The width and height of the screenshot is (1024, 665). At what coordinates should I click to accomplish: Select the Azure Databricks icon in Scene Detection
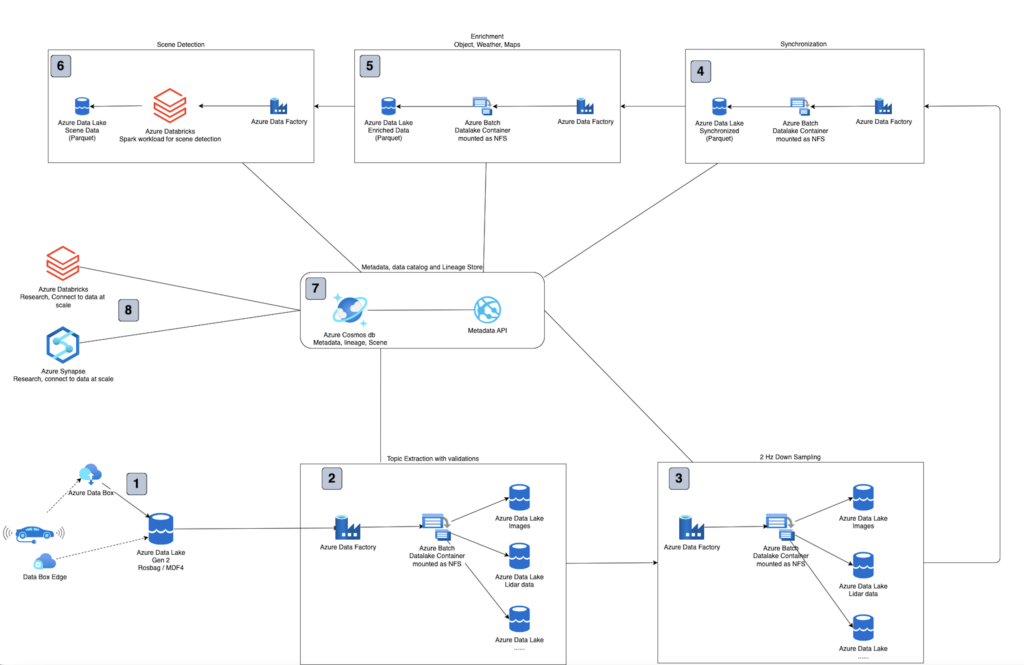click(169, 105)
